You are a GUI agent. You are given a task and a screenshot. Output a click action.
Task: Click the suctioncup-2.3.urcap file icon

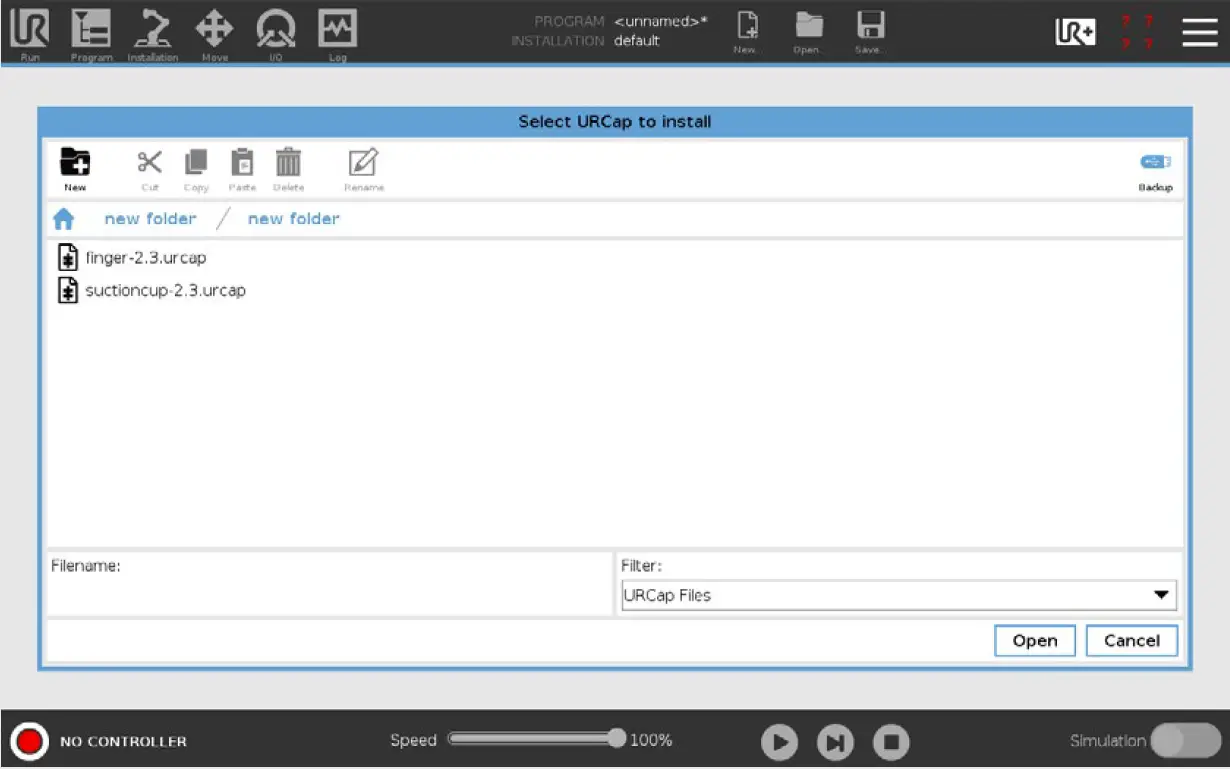68,291
